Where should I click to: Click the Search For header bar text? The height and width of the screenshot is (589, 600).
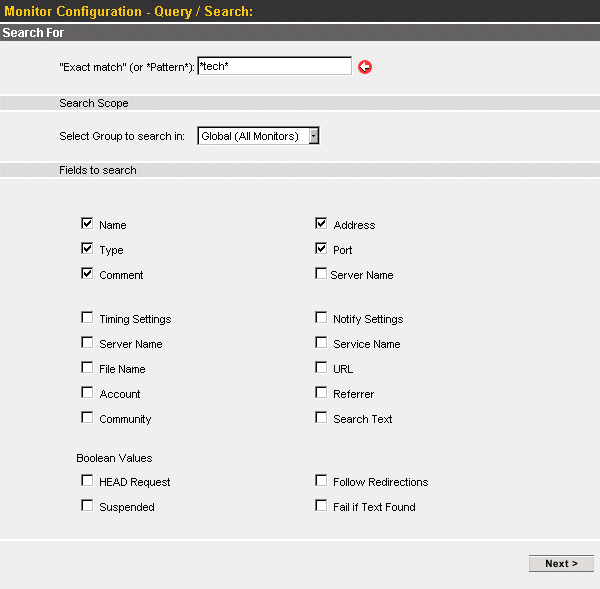point(33,33)
